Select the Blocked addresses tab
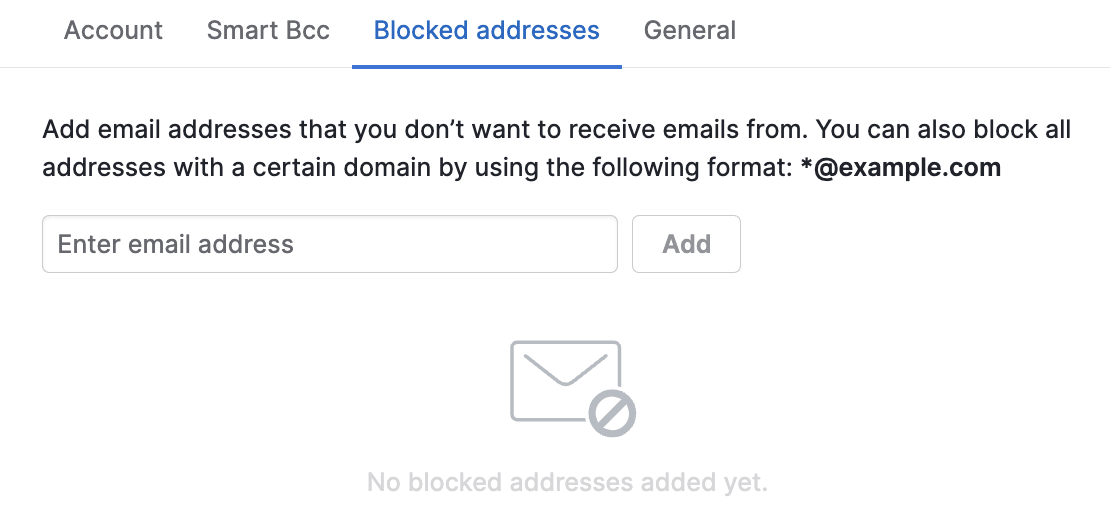This screenshot has width=1110, height=524. [x=486, y=30]
